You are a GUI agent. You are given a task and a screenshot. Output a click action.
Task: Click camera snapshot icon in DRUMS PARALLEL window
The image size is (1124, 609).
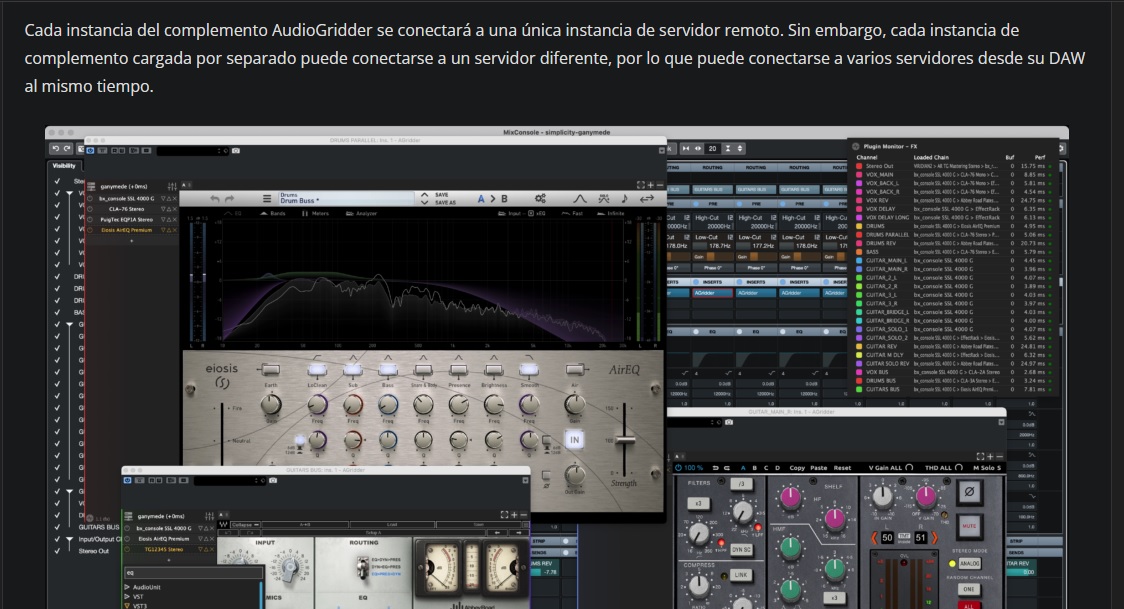pos(236,150)
